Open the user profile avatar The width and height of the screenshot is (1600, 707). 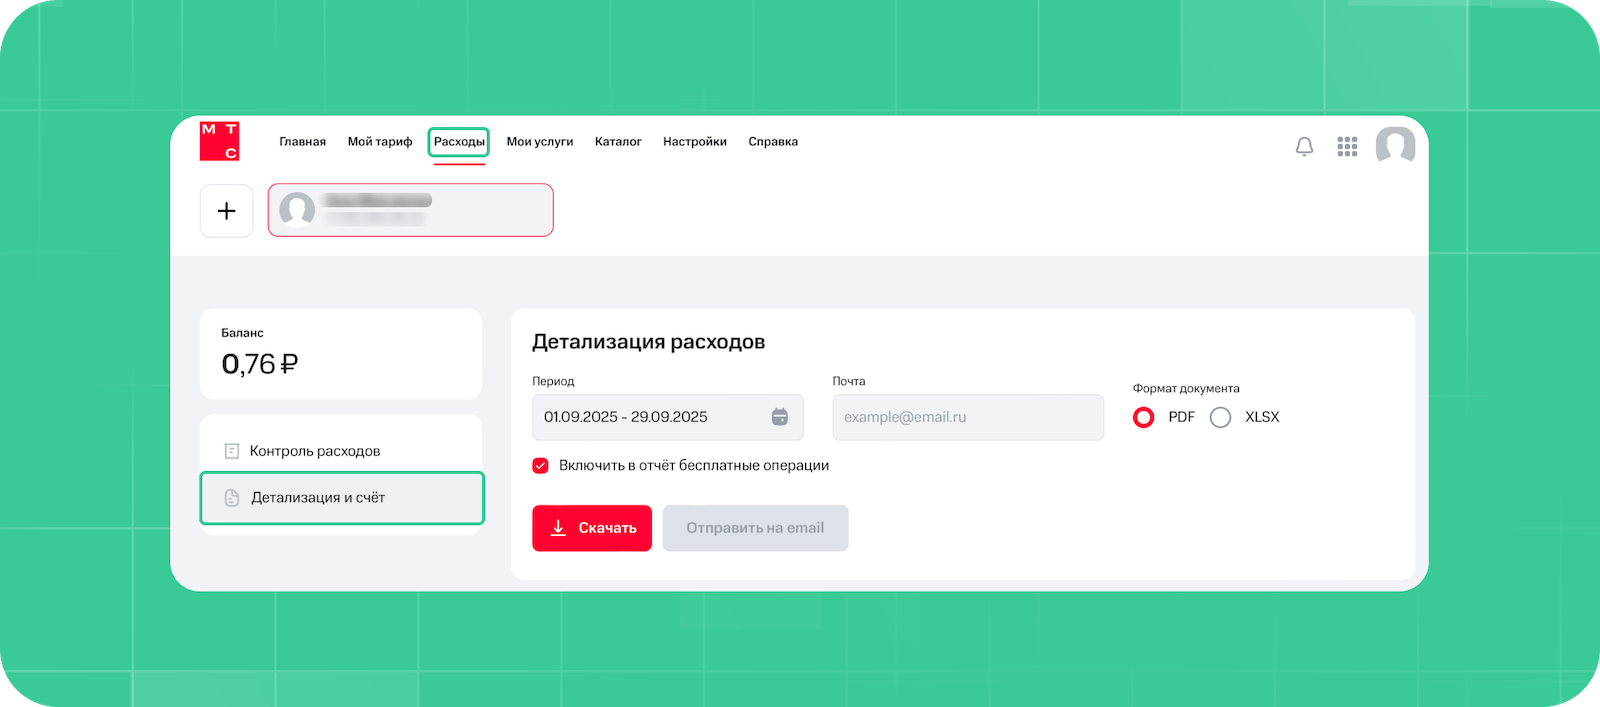(1395, 146)
